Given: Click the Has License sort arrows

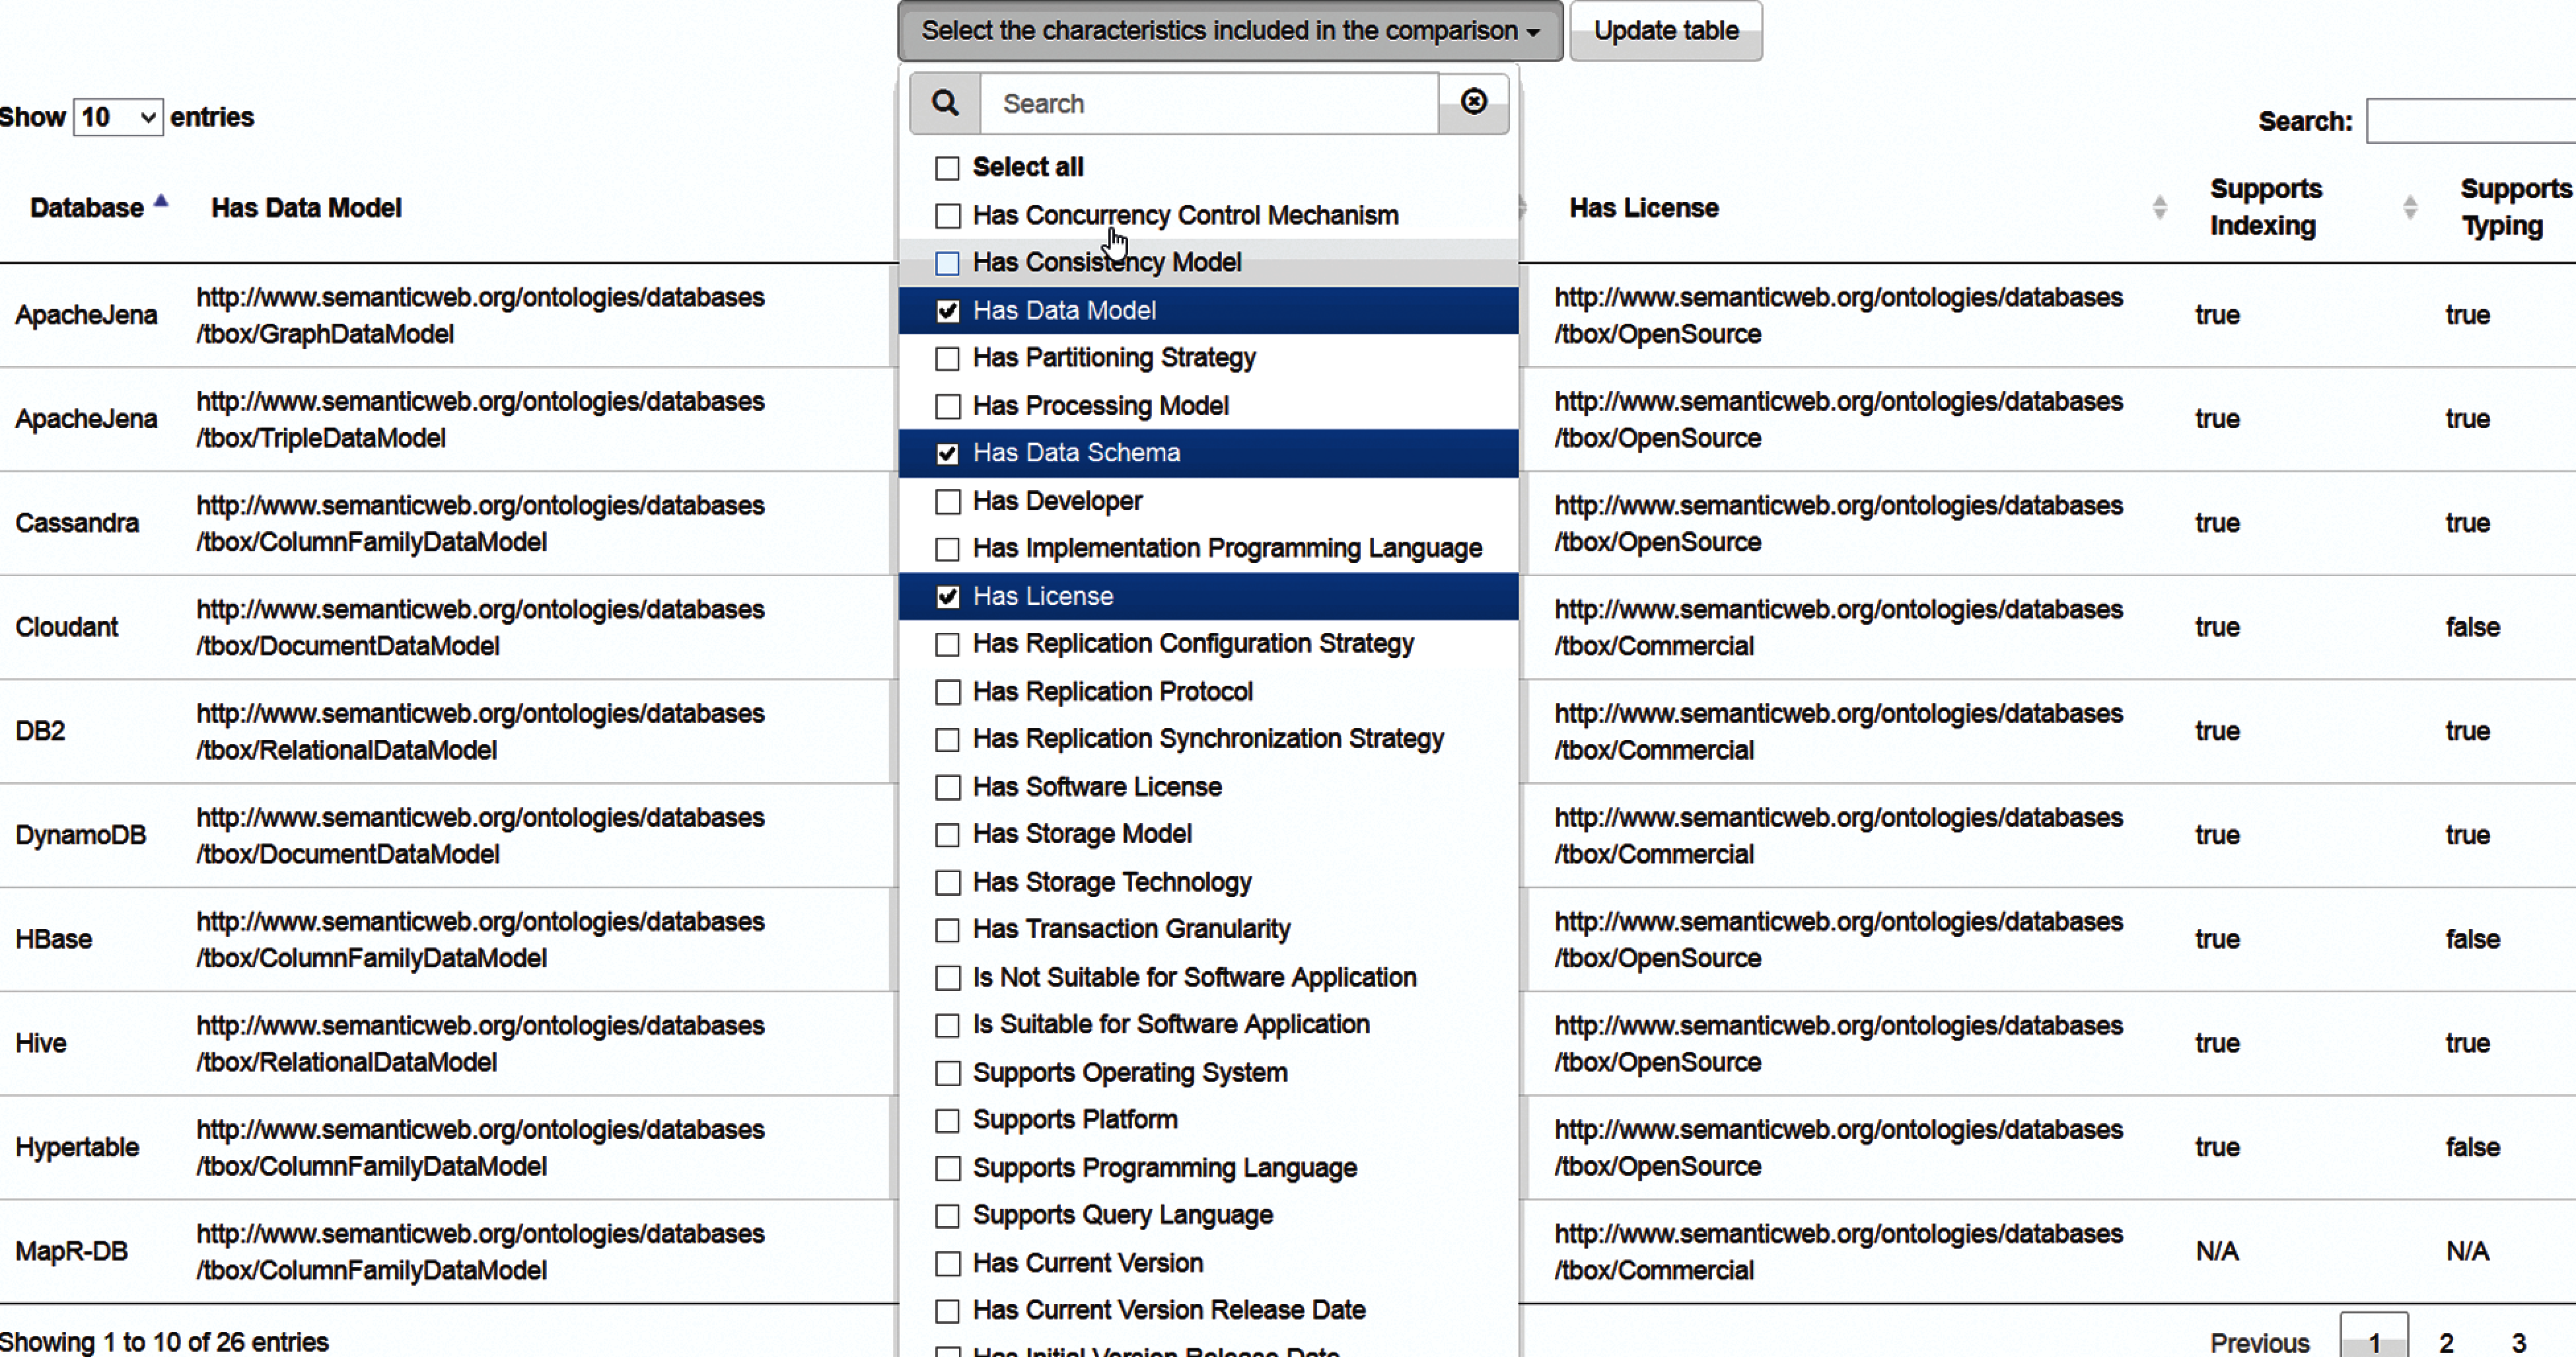Looking at the screenshot, I should (2159, 208).
